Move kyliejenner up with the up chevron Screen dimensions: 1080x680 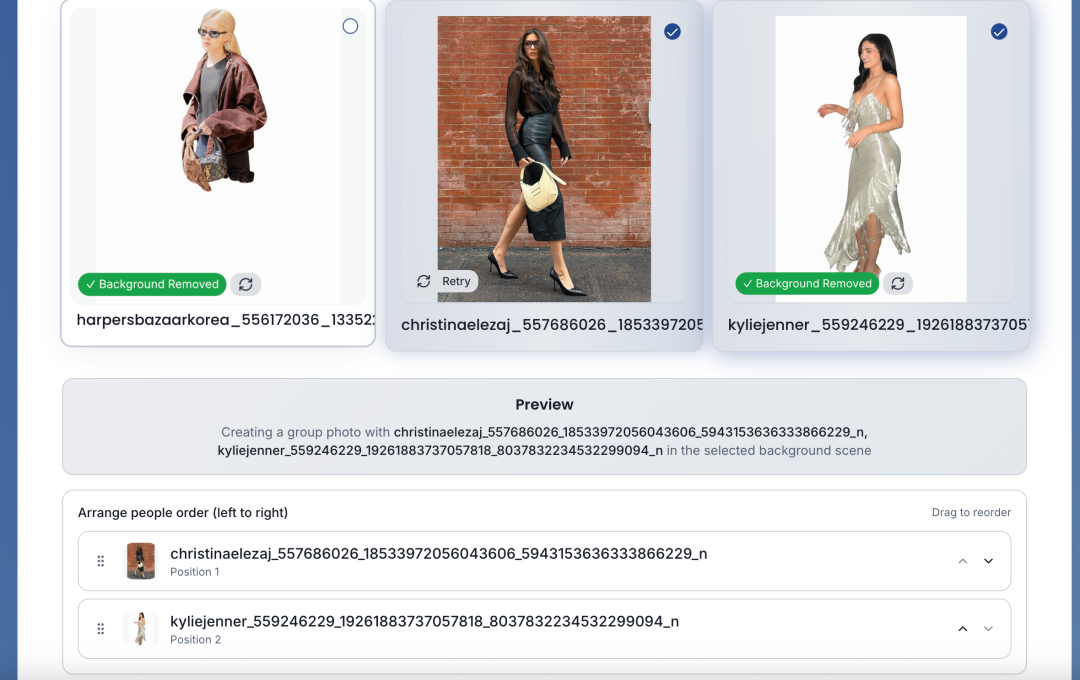(963, 629)
